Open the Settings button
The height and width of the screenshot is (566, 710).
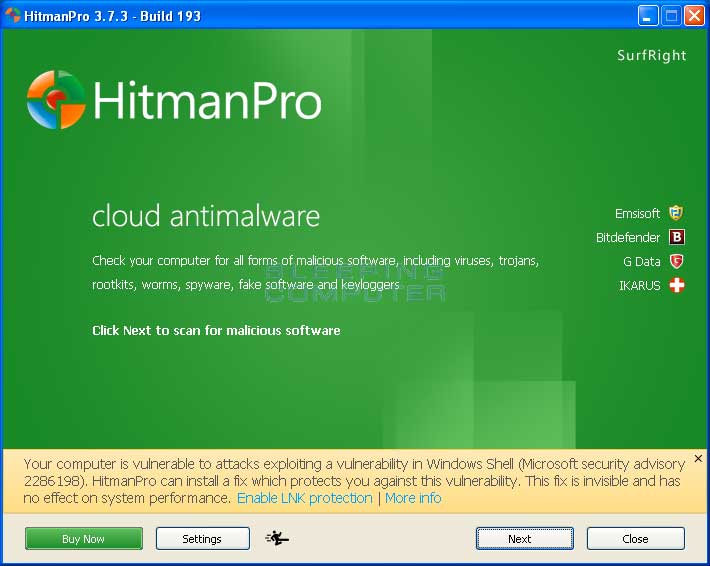202,538
